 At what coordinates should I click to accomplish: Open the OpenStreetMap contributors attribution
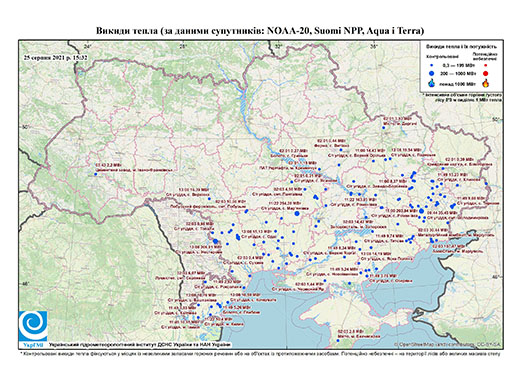pyautogui.click(x=447, y=344)
